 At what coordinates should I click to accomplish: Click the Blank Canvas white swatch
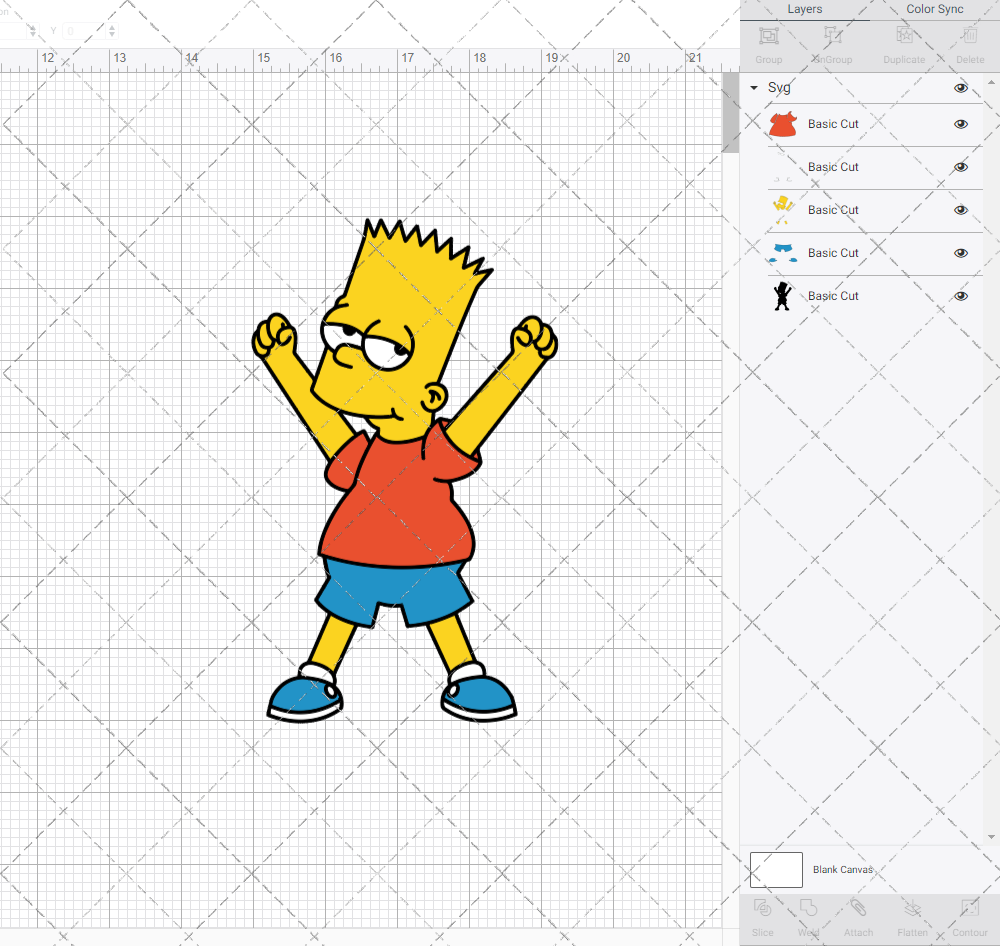click(776, 869)
